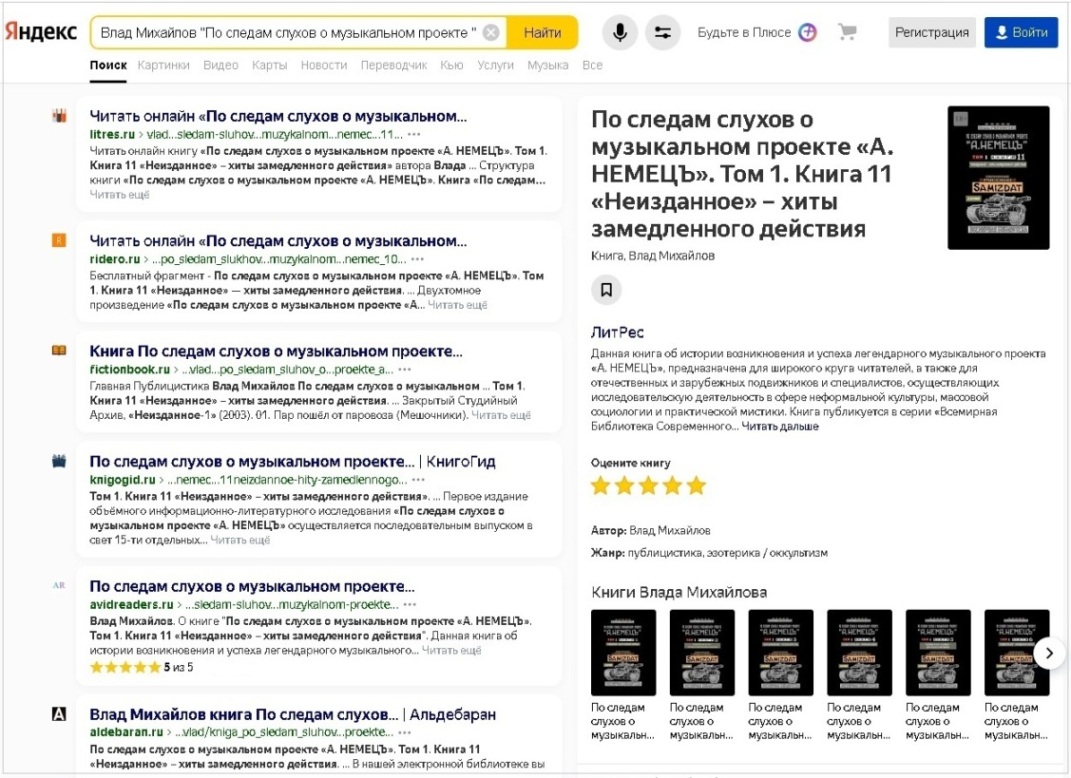This screenshot has width=1071, height=778.
Task: Switch to the Карты tab
Action: (269, 65)
